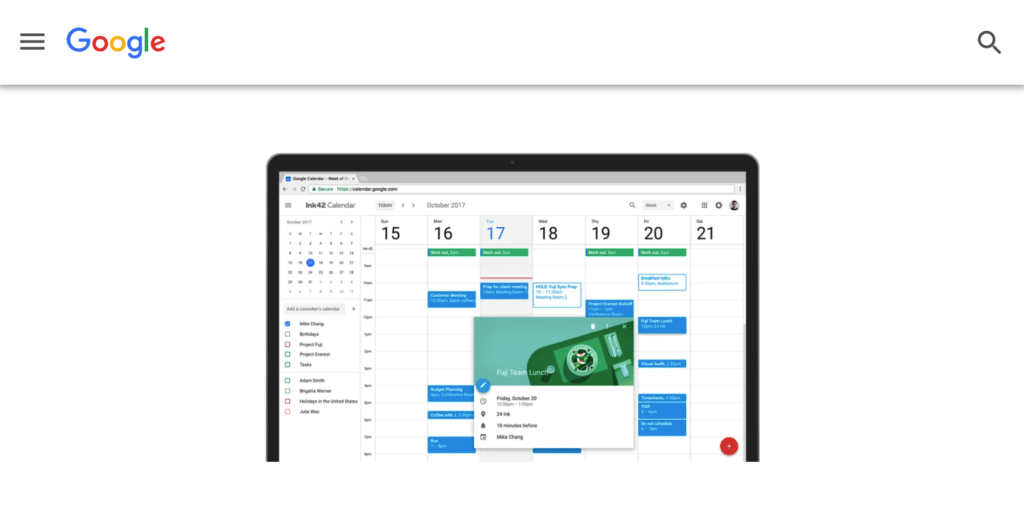Enable the Birthdays calendar checkbox
Image resolution: width=1024 pixels, height=519 pixels.
tap(287, 334)
